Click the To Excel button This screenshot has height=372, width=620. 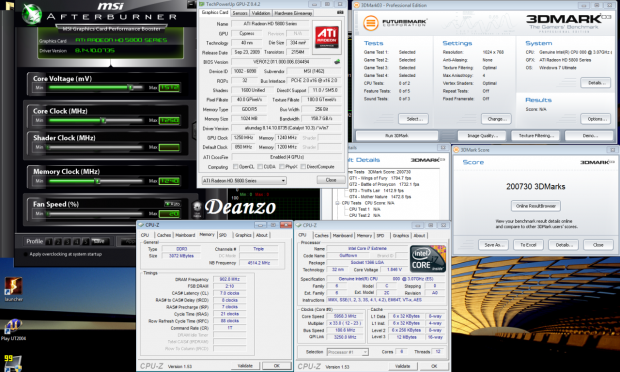point(528,245)
